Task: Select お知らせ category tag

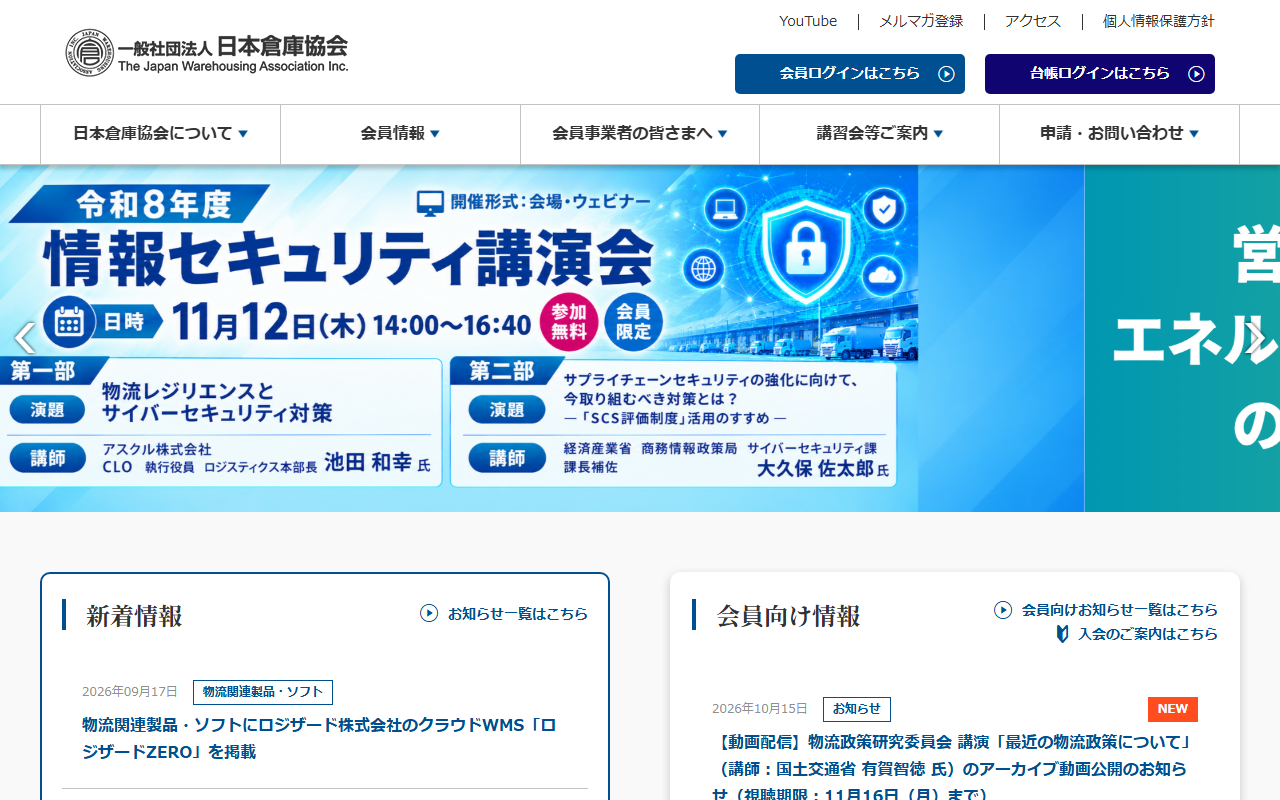Action: tap(857, 709)
